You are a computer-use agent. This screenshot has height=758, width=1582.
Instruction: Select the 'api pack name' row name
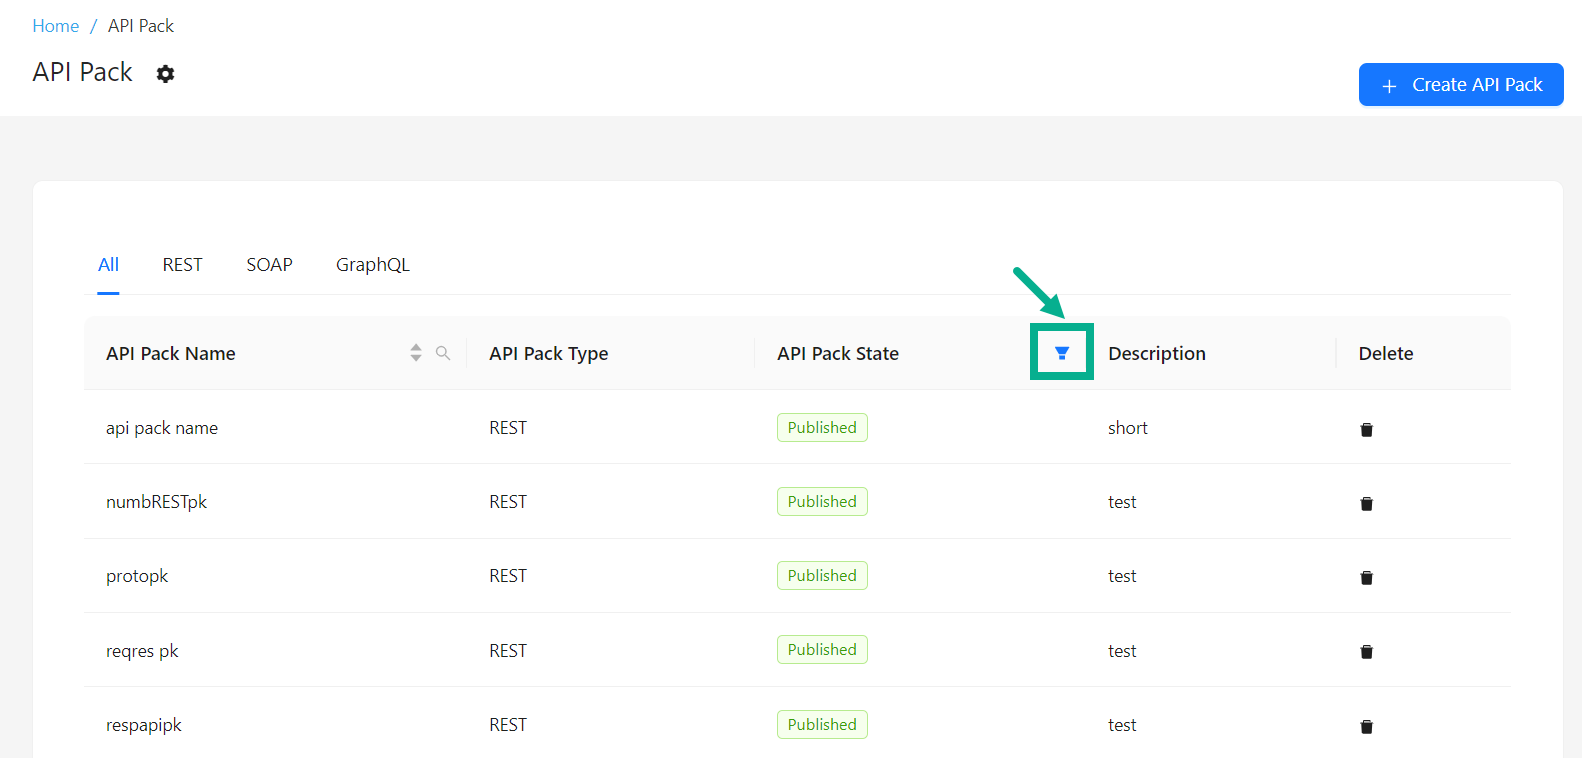tap(162, 428)
